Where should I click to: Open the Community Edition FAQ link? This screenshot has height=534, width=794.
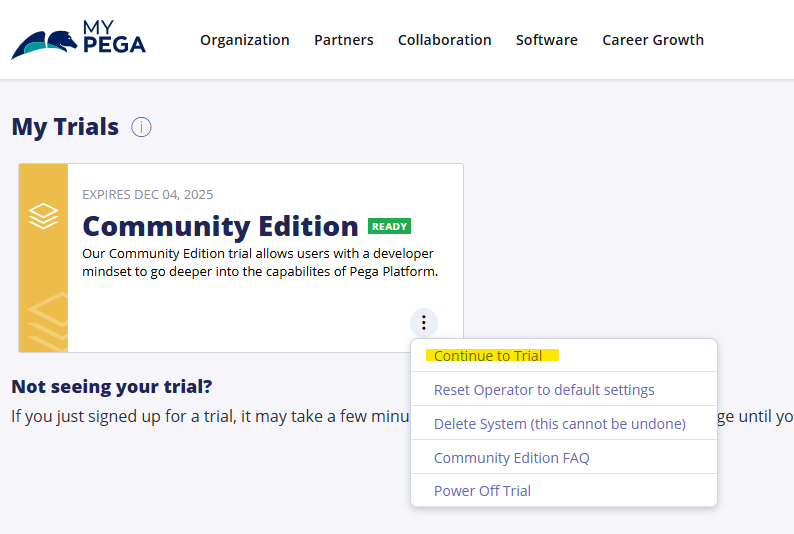coord(511,458)
